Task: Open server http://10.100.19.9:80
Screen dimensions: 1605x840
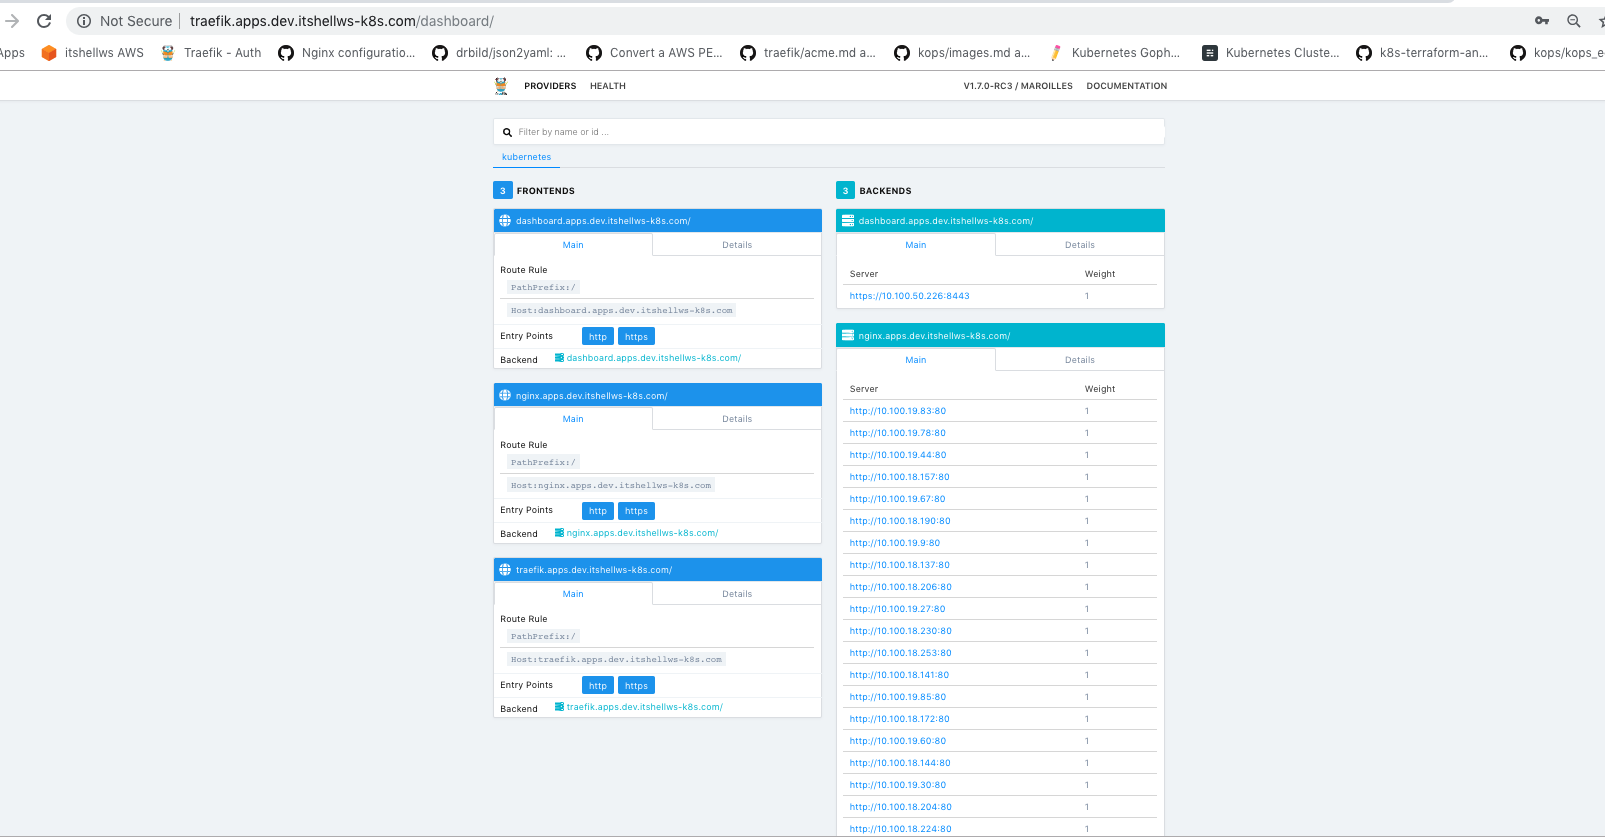Action: point(894,543)
